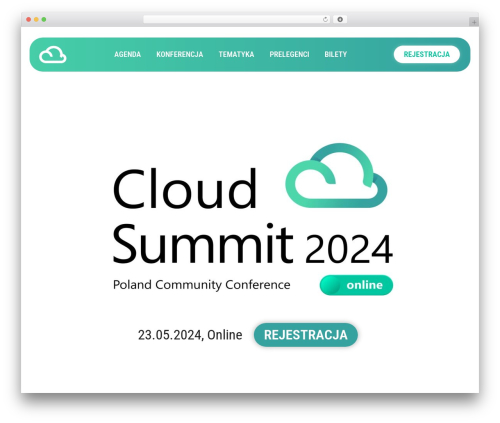This screenshot has width=500, height=423.
Task: Go to the Konferencja section
Action: point(180,54)
